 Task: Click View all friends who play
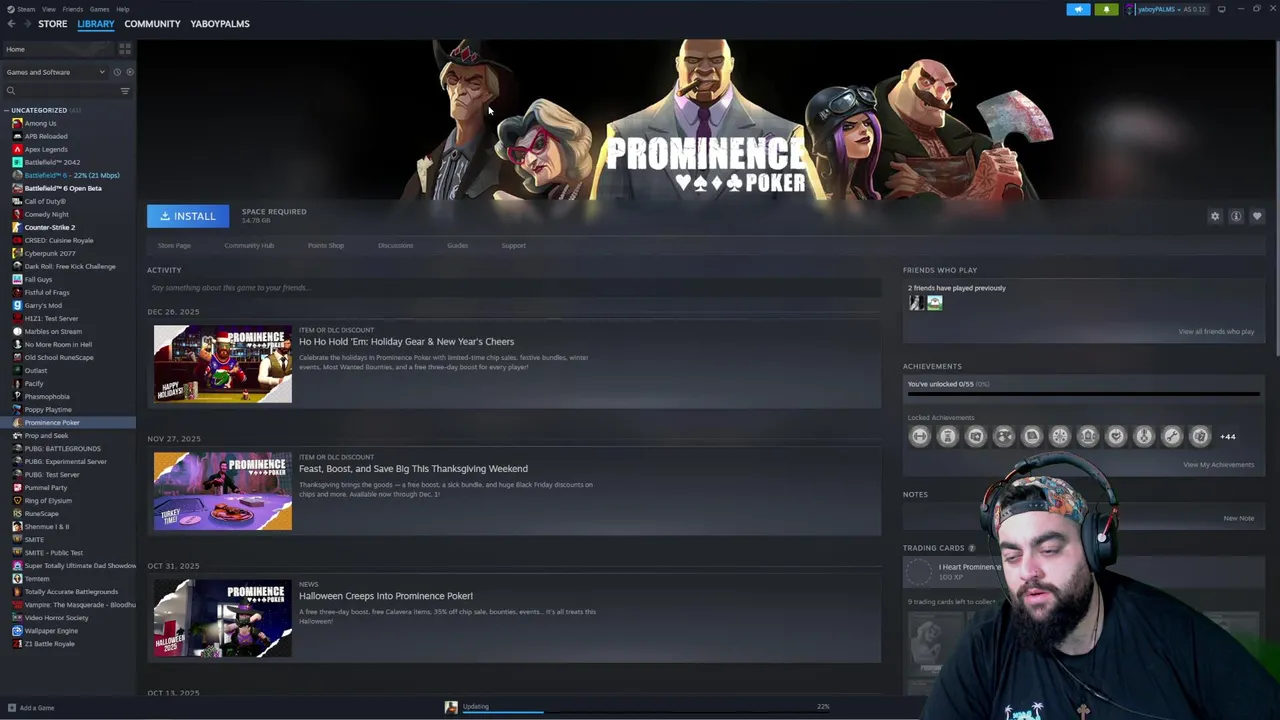(1216, 332)
